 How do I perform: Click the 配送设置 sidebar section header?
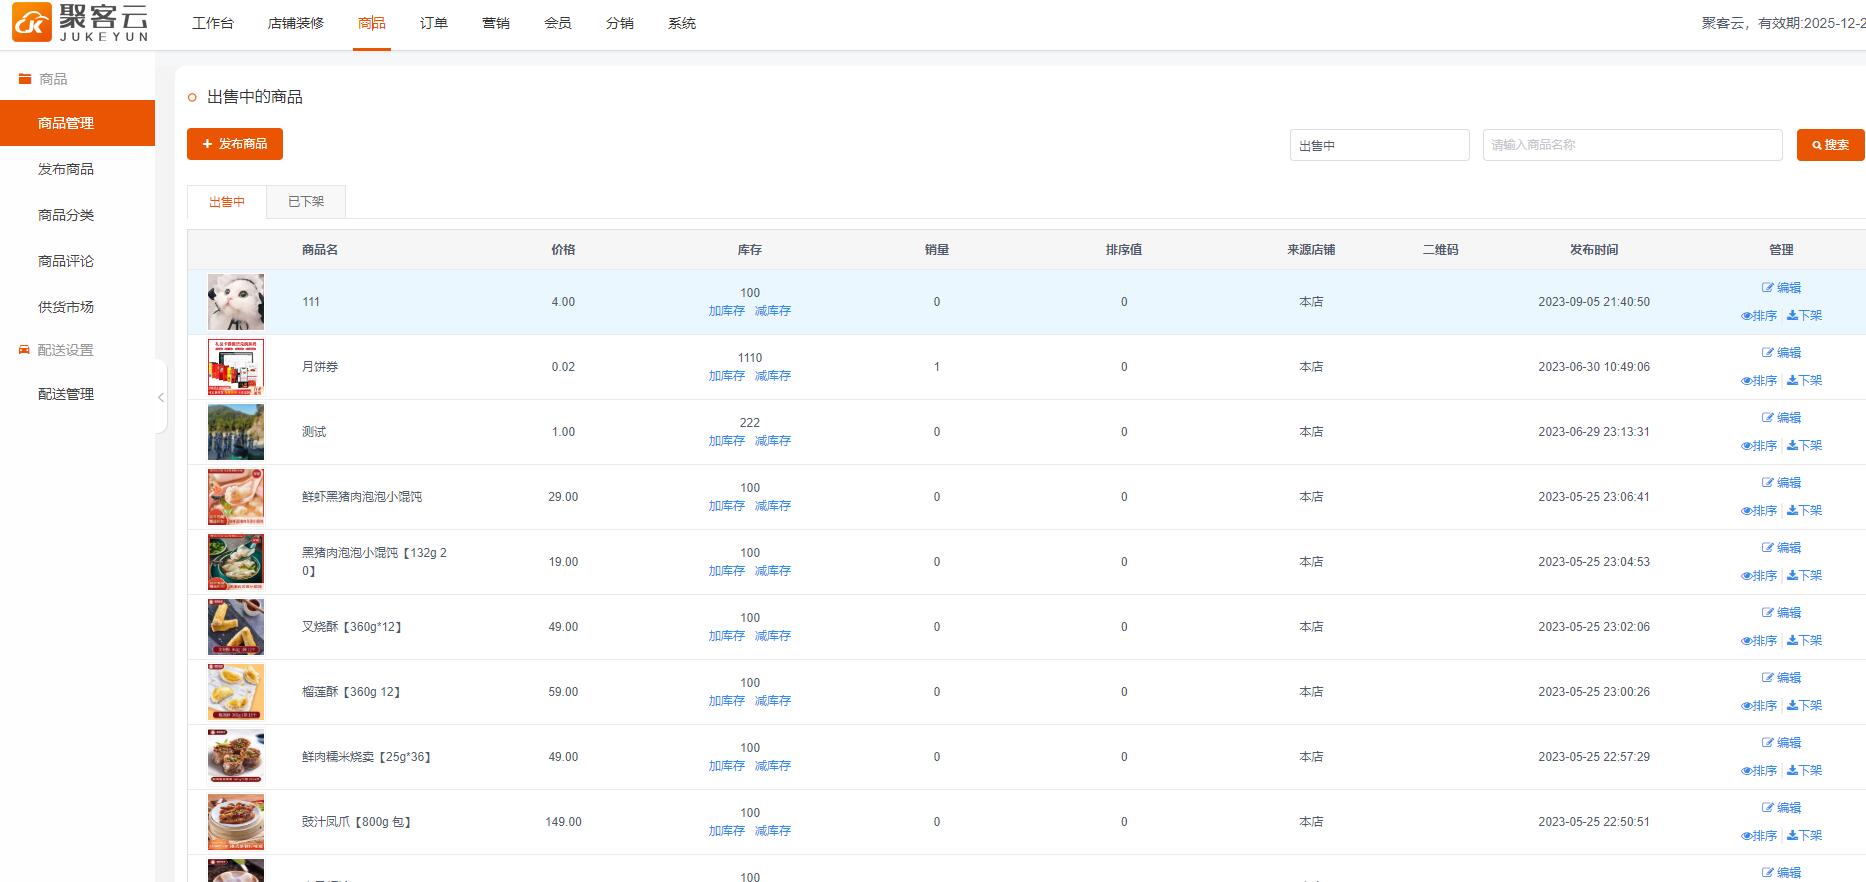(x=56, y=350)
